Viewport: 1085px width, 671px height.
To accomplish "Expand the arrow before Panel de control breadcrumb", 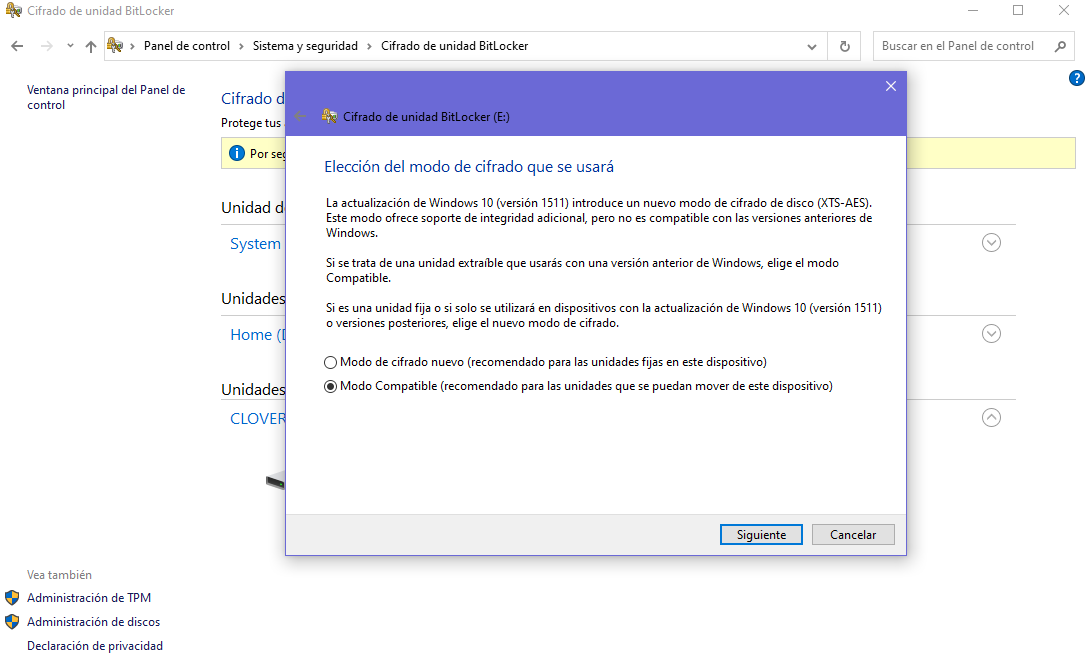I will click(132, 46).
